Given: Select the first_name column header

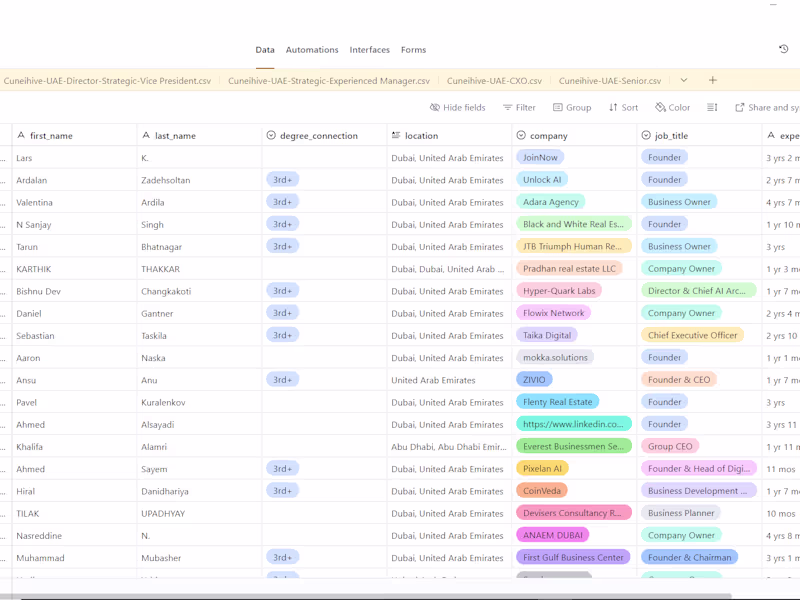Looking at the screenshot, I should (74, 135).
